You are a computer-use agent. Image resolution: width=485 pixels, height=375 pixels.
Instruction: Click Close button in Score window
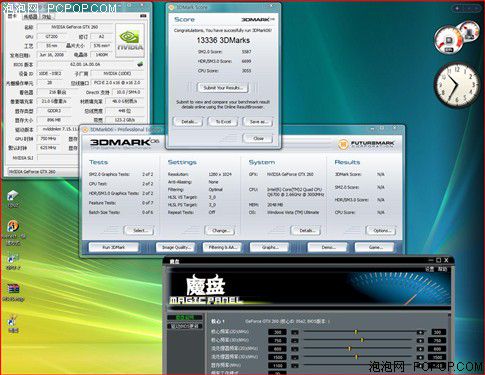pyautogui.click(x=258, y=138)
